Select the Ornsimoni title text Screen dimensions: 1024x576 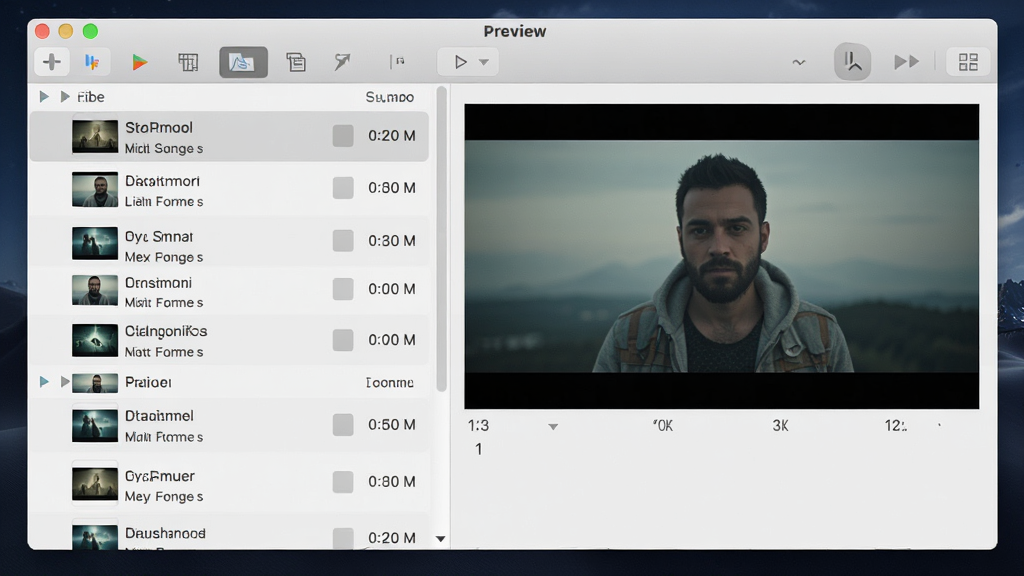point(158,283)
